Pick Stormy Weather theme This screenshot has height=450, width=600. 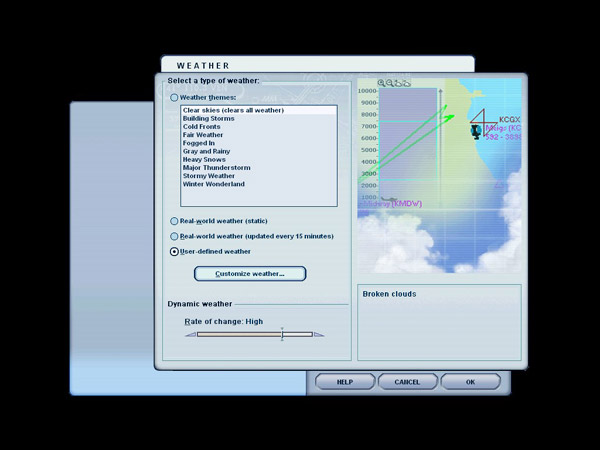point(209,176)
